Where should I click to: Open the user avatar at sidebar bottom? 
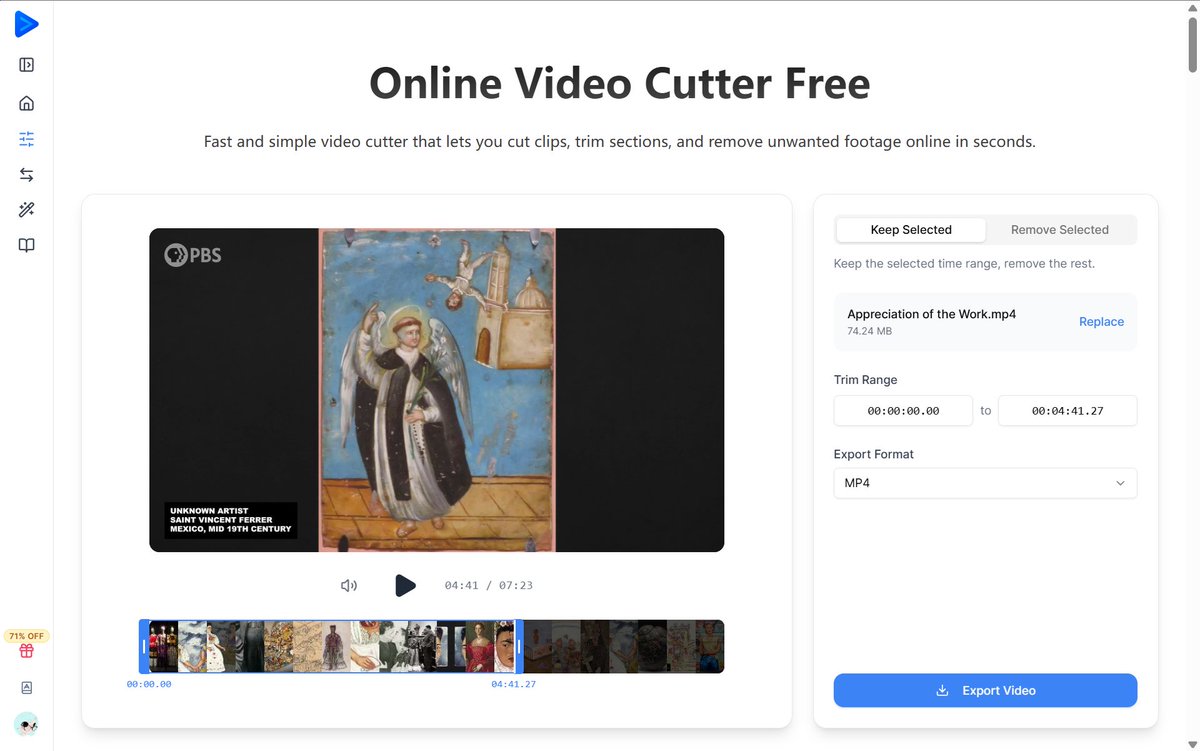click(27, 724)
